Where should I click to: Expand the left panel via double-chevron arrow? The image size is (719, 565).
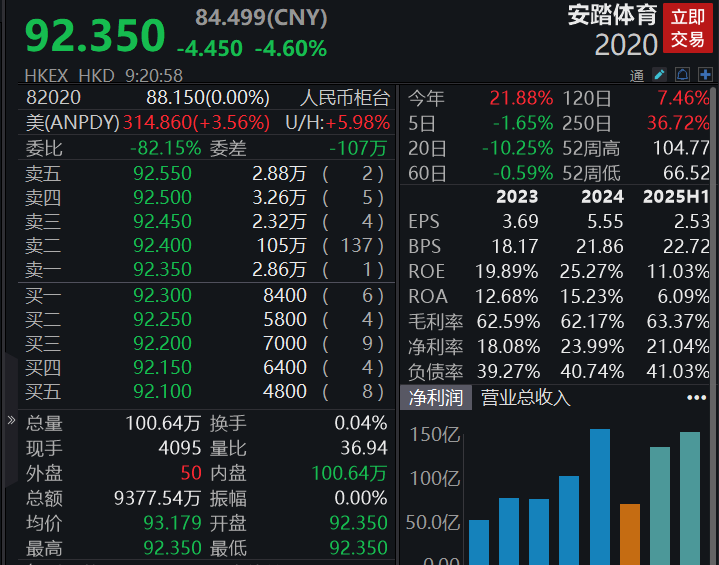[x=11, y=421]
